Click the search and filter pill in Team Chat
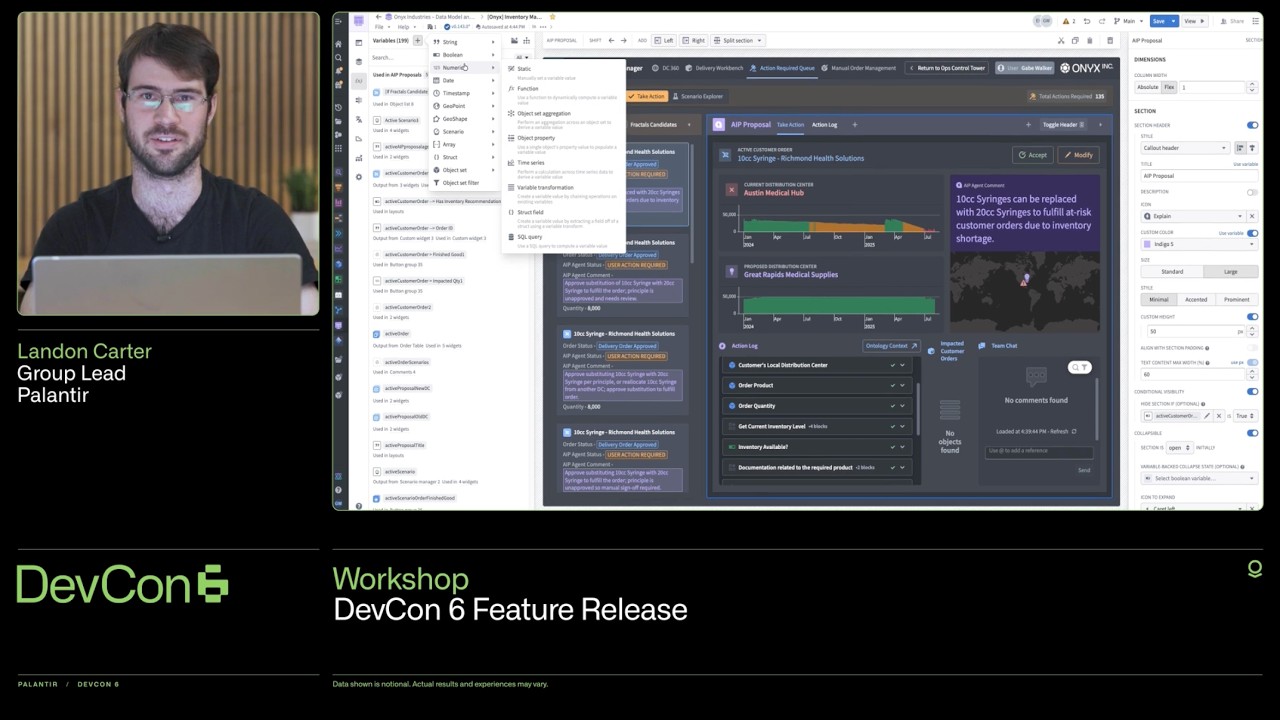1280x720 pixels. 1079,367
